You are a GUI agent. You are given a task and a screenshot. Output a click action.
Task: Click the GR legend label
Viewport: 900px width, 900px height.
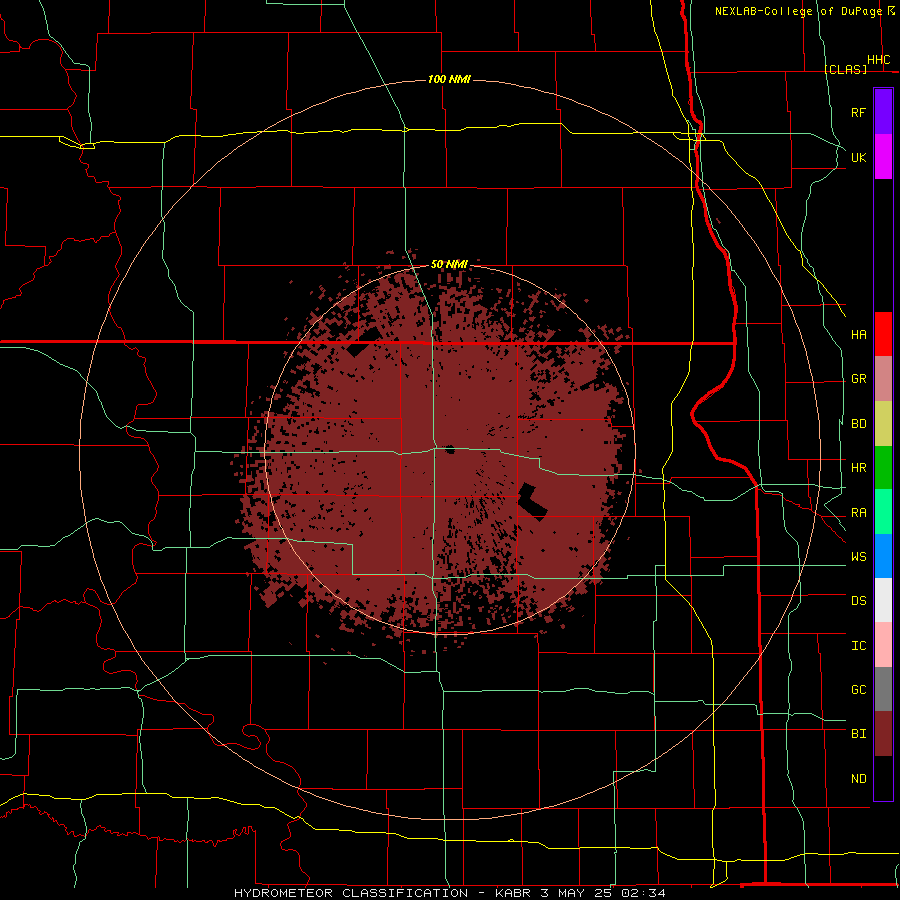pos(859,379)
